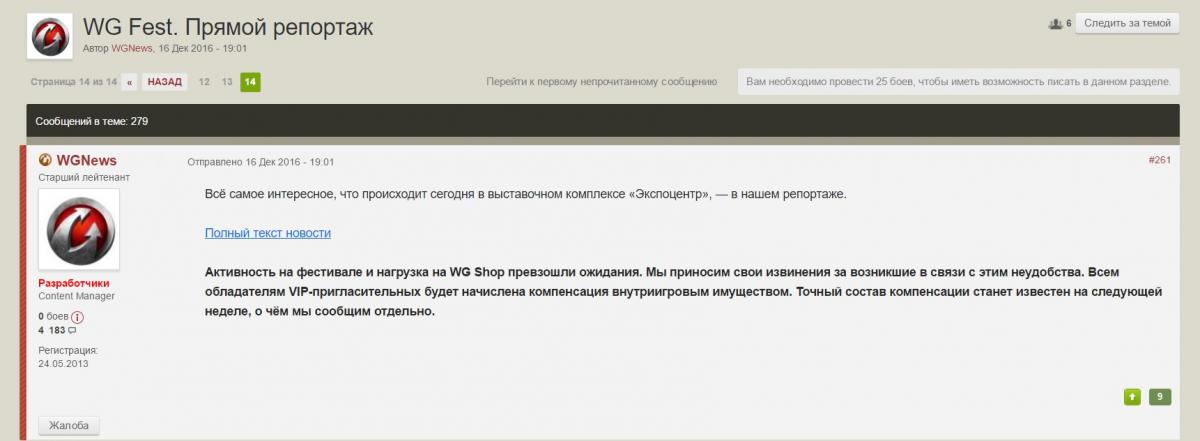1200x441 pixels.
Task: Go to the first page with the « arrow
Action: (x=130, y=82)
